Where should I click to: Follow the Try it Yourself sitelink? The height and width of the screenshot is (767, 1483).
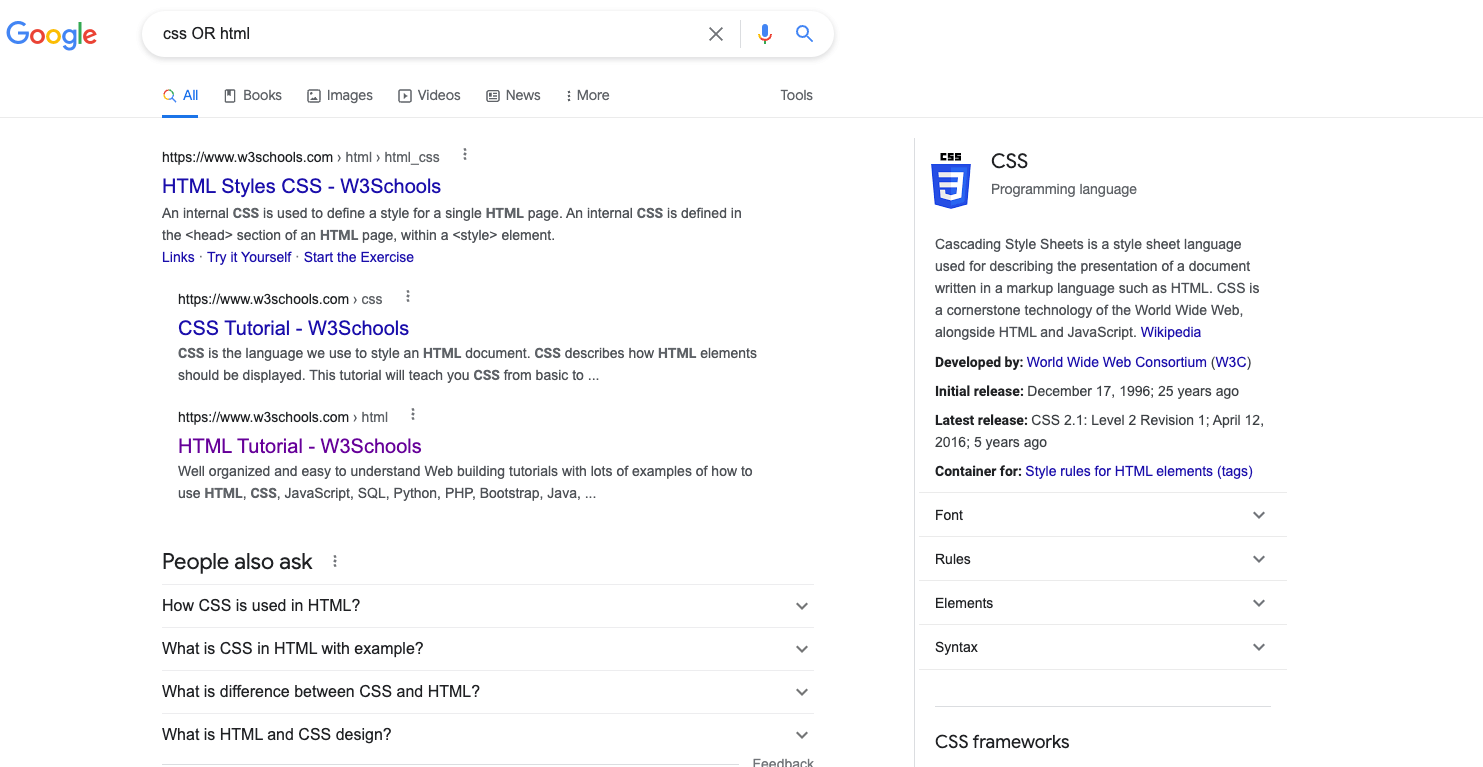(249, 257)
